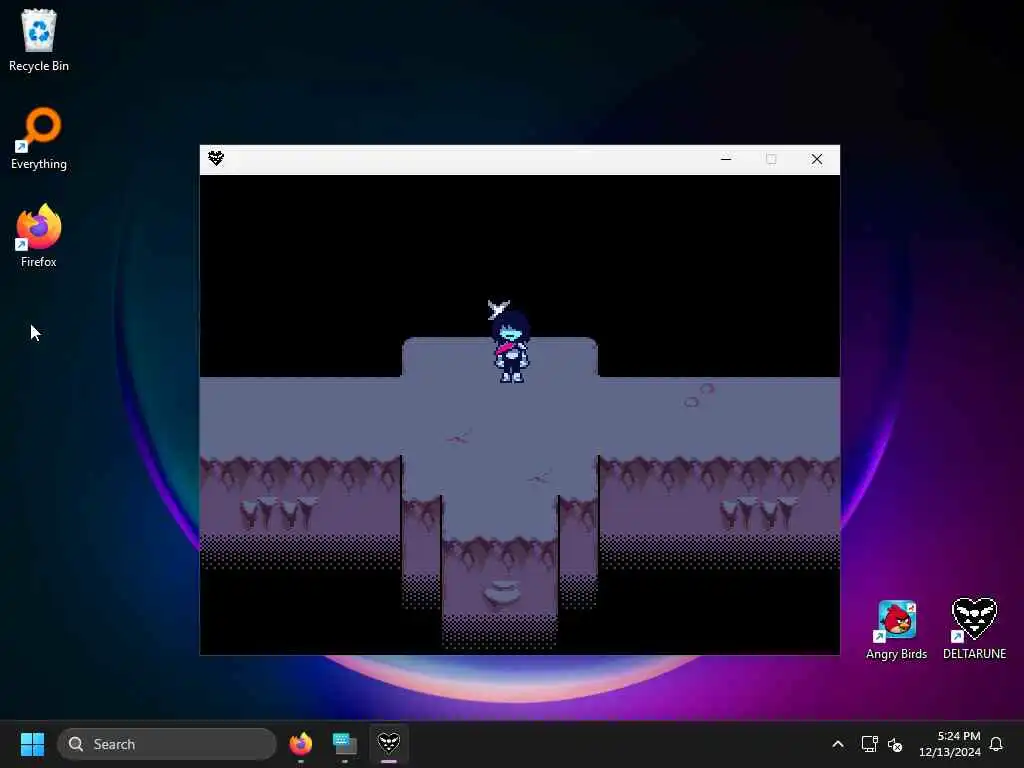
Task: Click the DELTARUNE heart icon in title bar
Action: [216, 158]
